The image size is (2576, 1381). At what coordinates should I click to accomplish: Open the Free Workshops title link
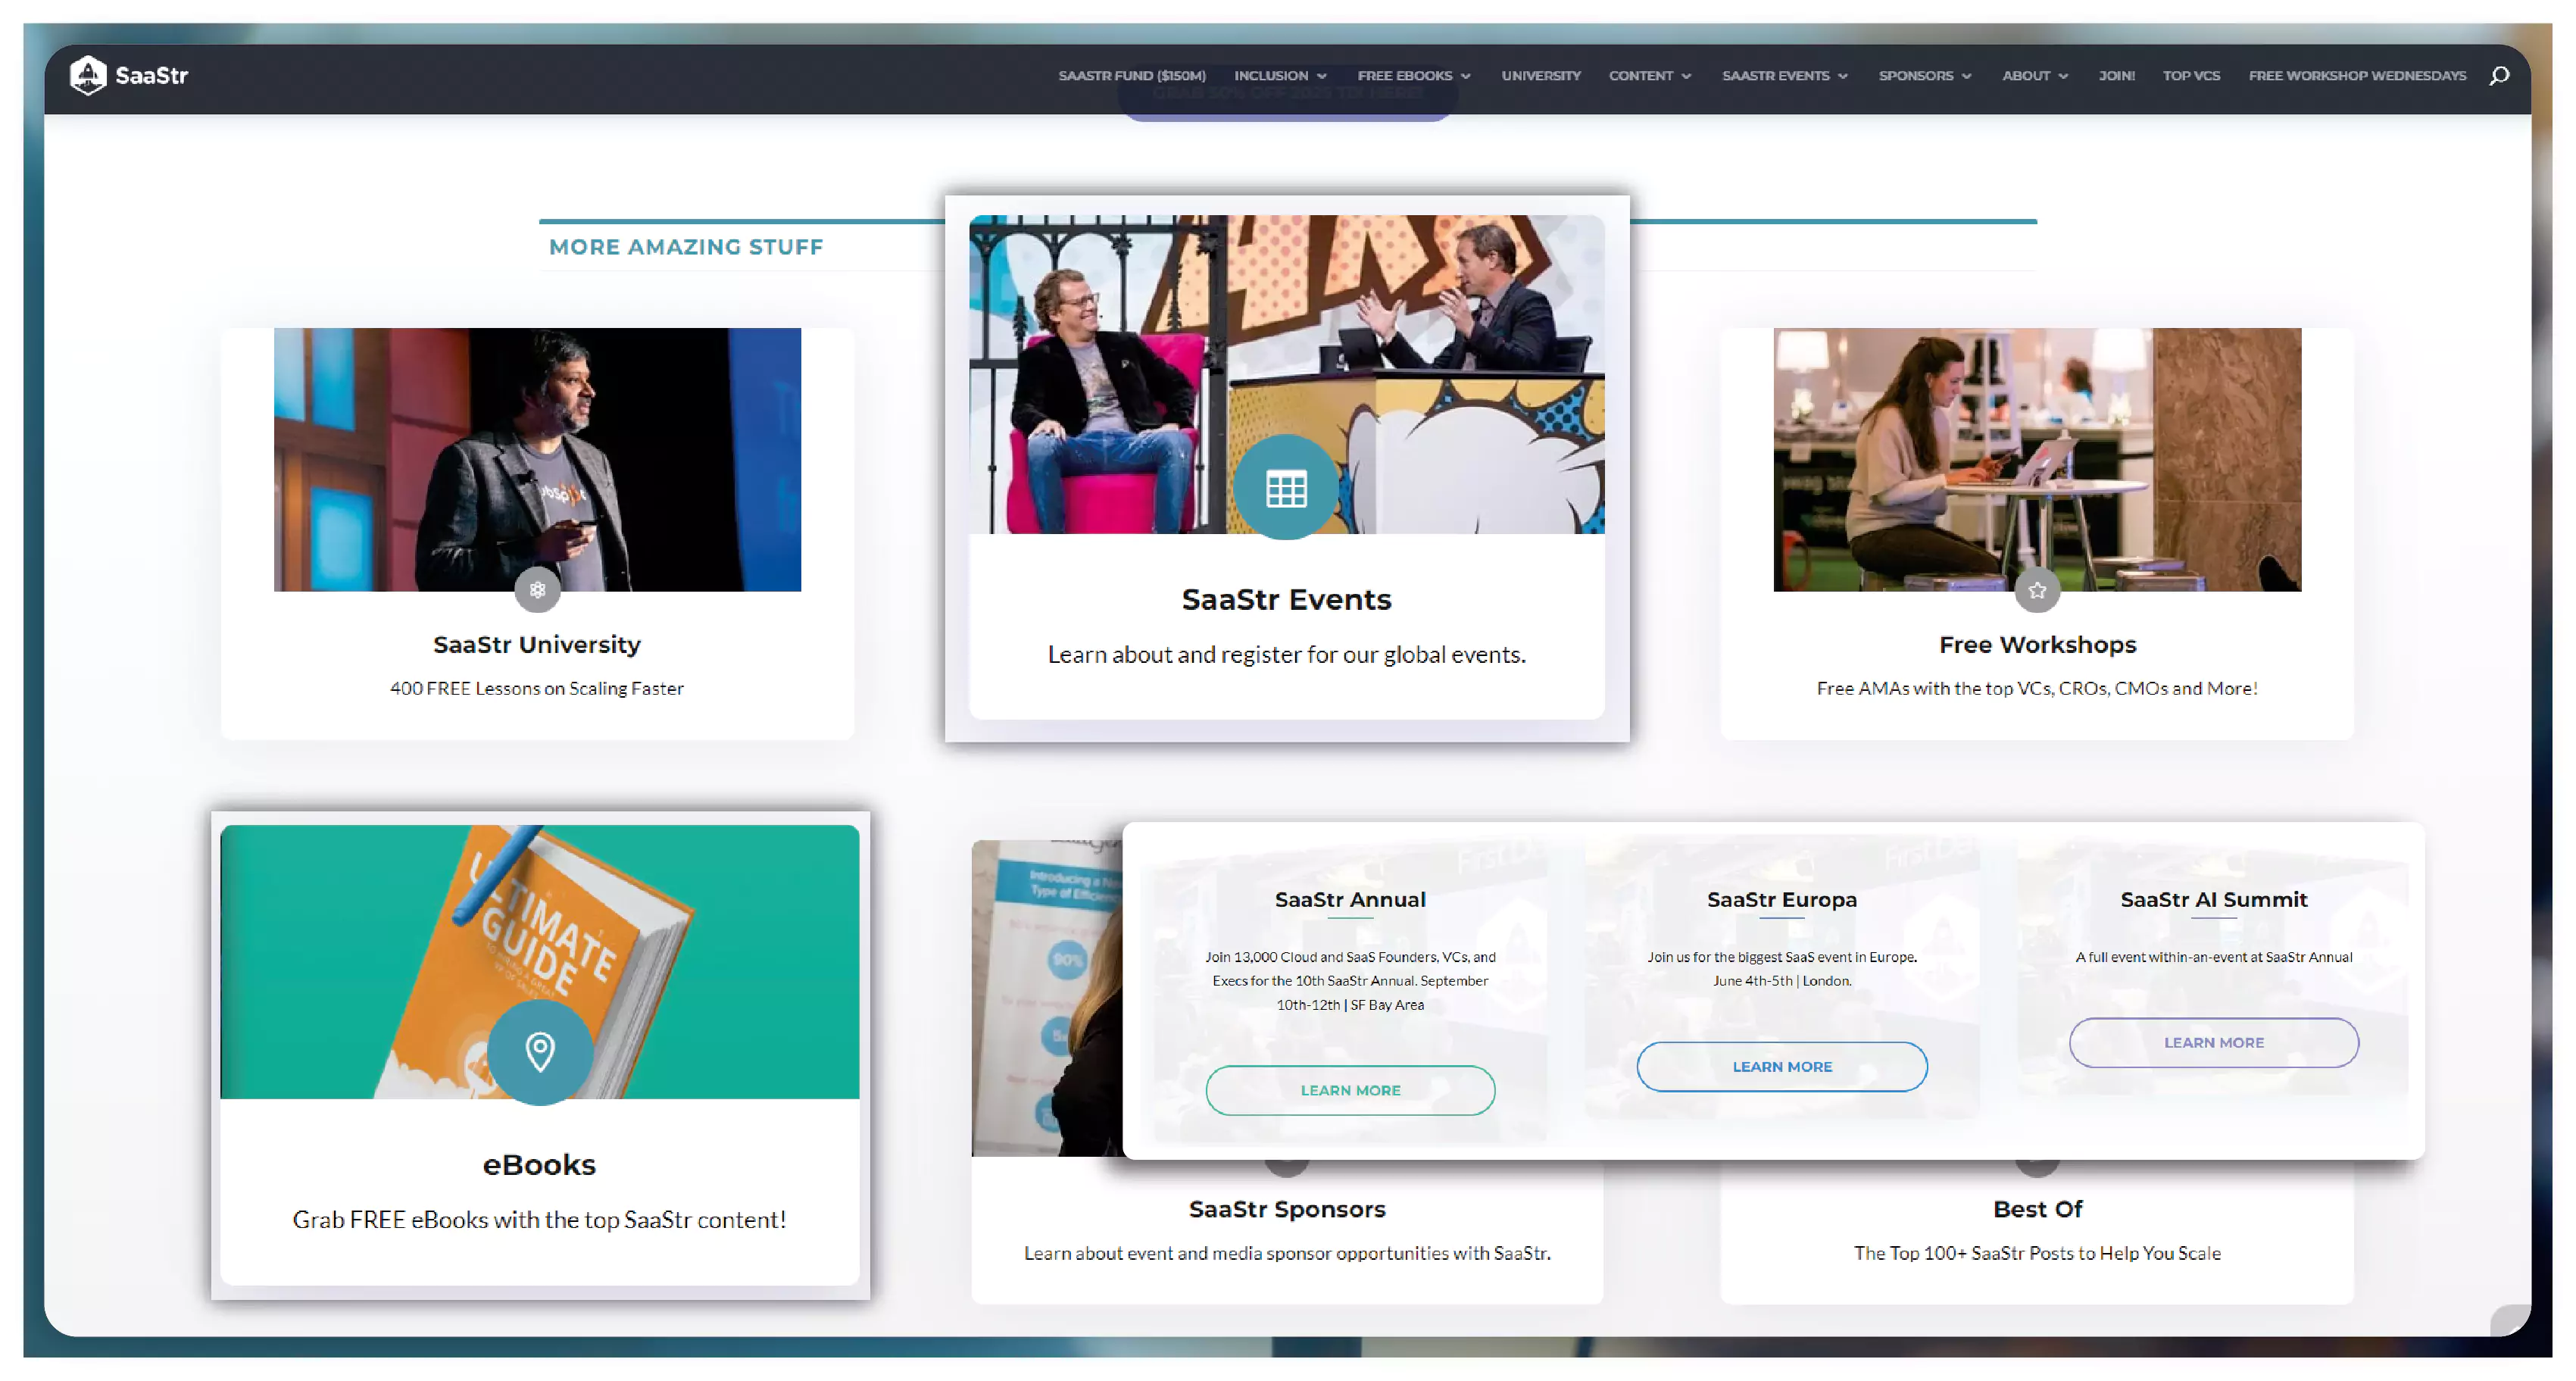pyautogui.click(x=2037, y=645)
